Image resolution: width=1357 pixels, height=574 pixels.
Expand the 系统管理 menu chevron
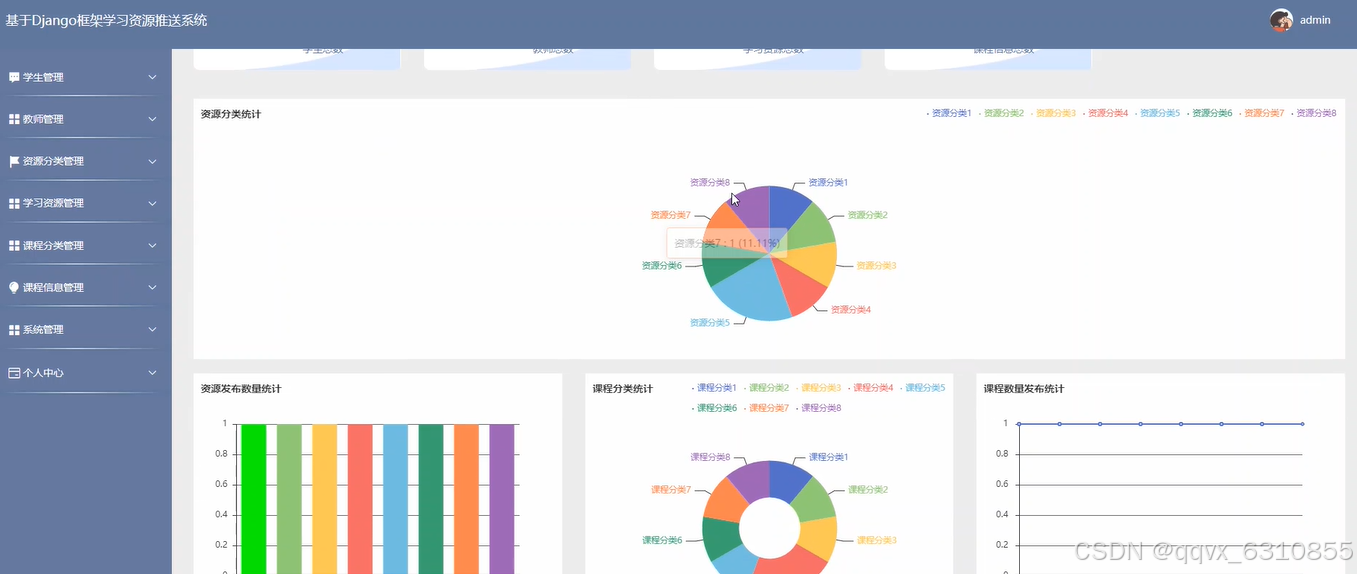pyautogui.click(x=153, y=329)
